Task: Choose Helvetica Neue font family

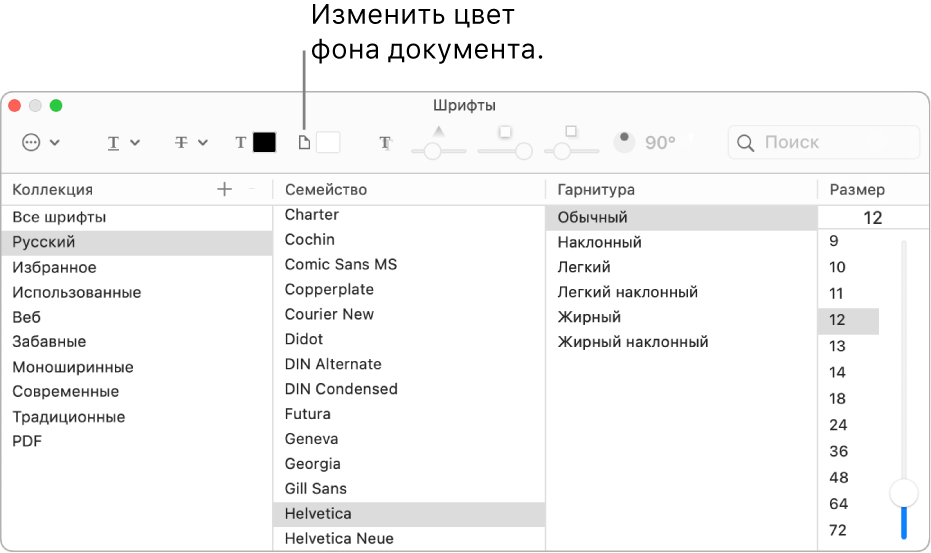Action: 408,539
